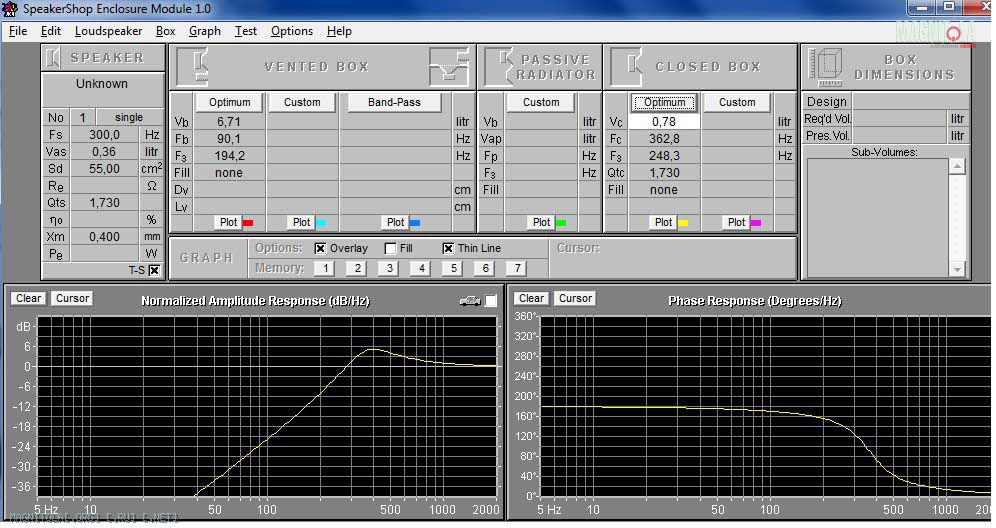Open the Loudspeaker menu

108,31
